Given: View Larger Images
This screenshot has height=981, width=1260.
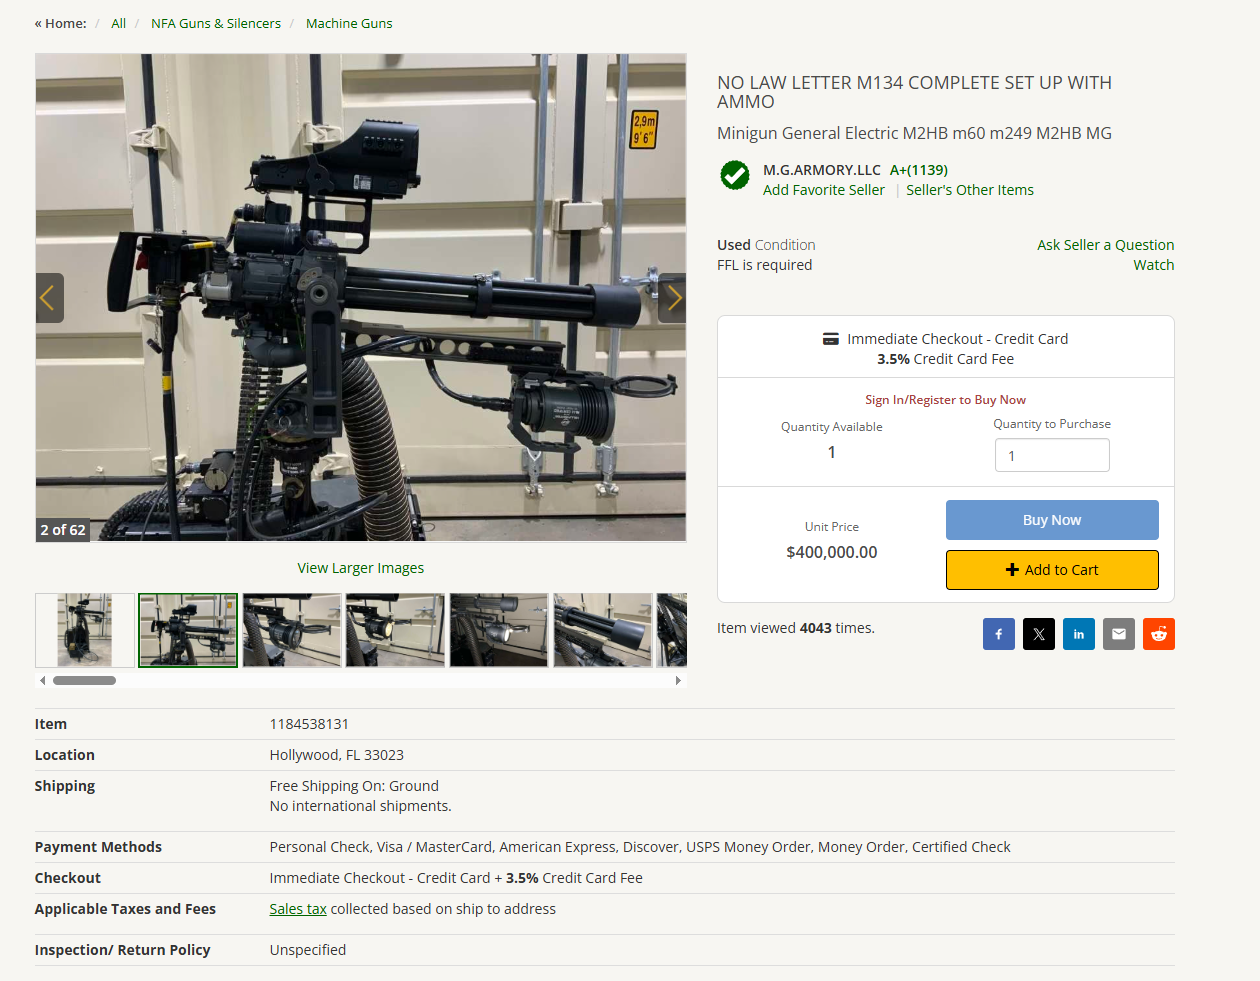Looking at the screenshot, I should [x=360, y=568].
